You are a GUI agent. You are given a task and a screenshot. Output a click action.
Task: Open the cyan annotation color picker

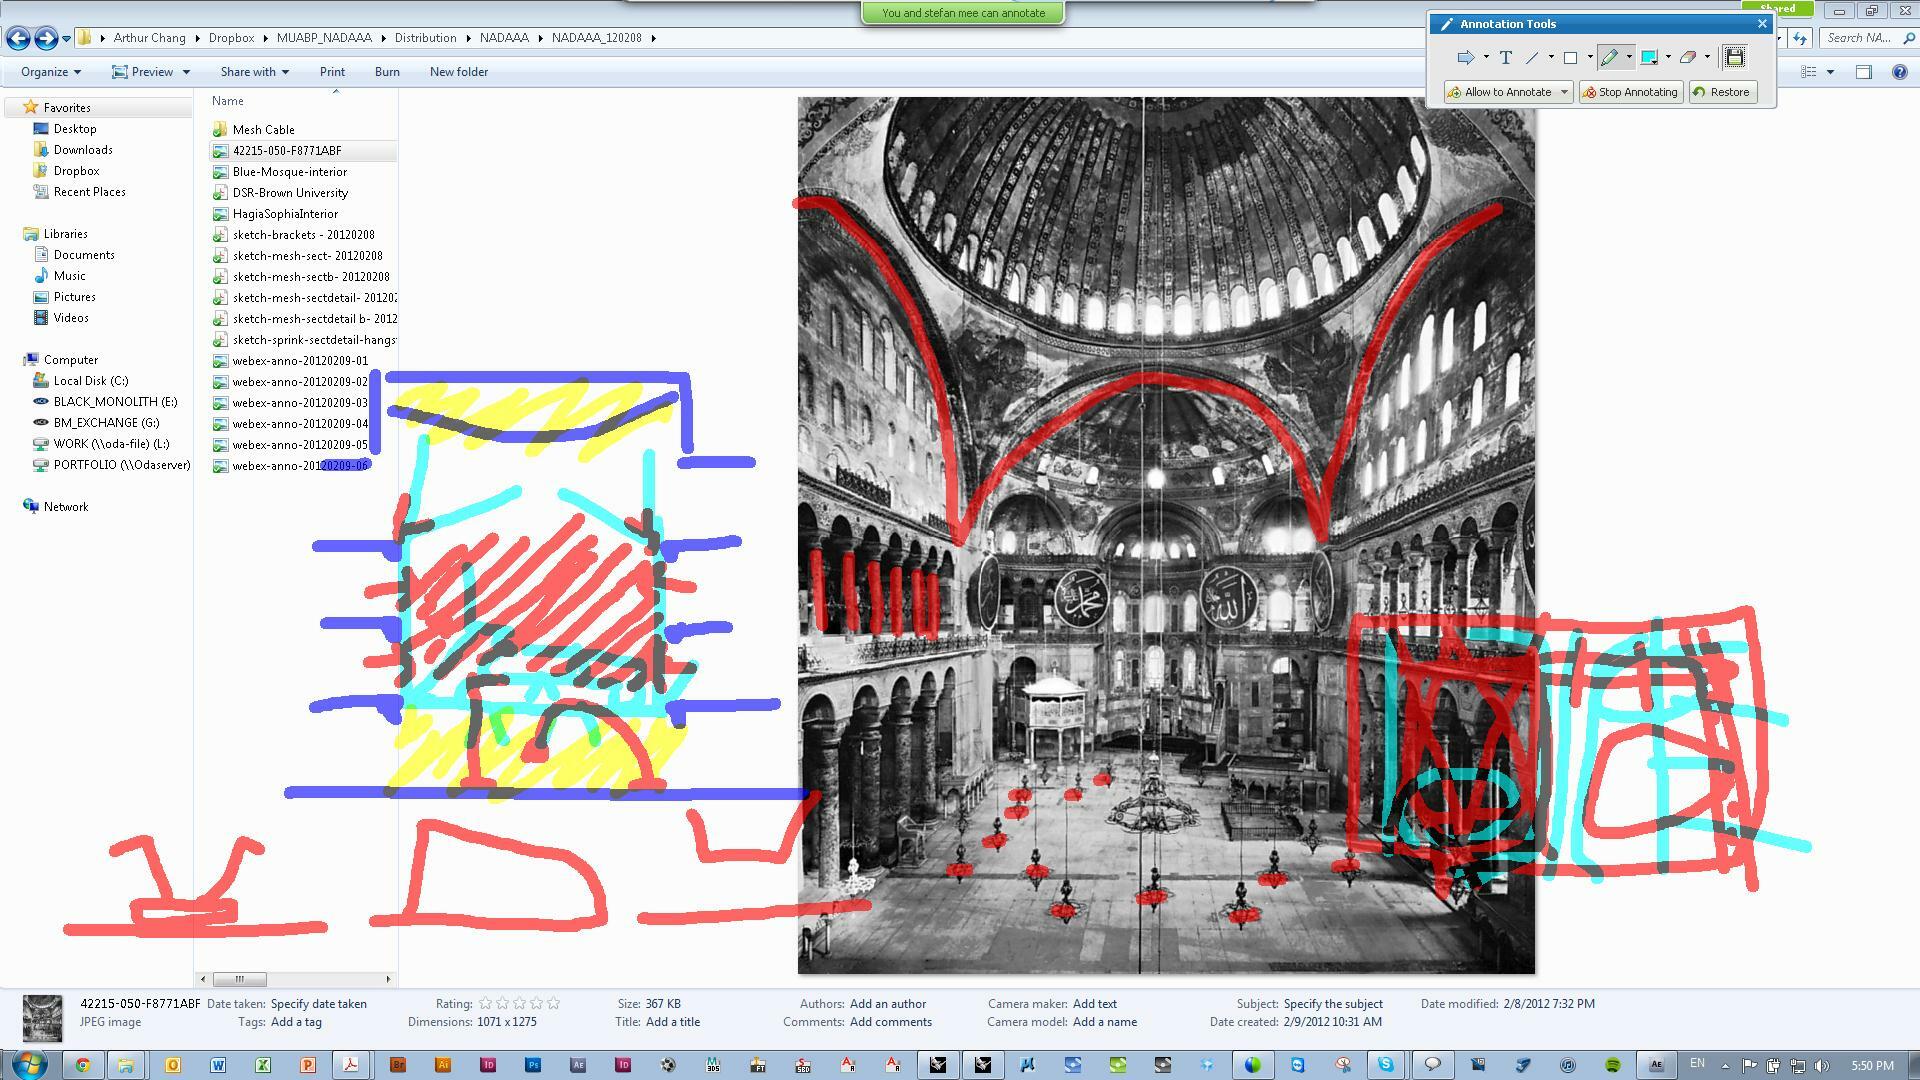[x=1649, y=57]
